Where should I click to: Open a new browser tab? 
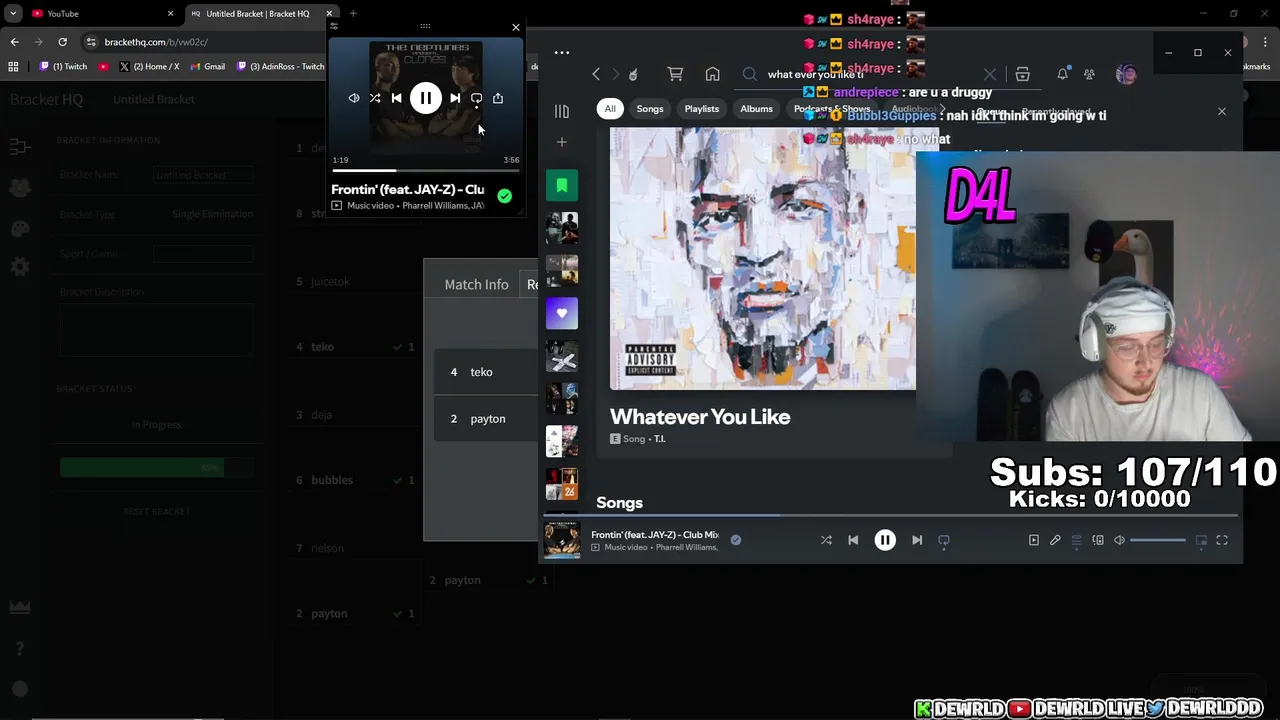353,13
